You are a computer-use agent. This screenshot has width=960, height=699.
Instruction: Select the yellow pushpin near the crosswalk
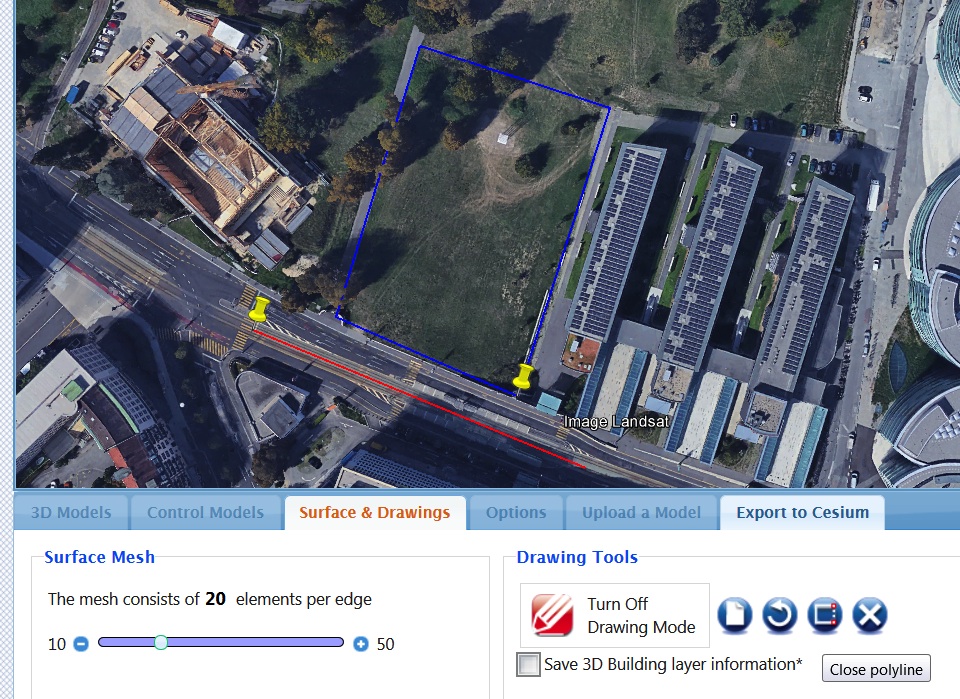tap(259, 310)
